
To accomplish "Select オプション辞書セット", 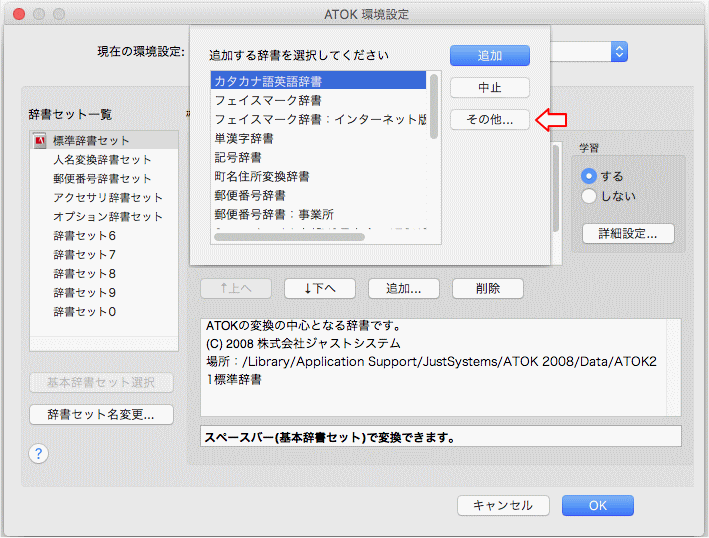I will [x=104, y=217].
